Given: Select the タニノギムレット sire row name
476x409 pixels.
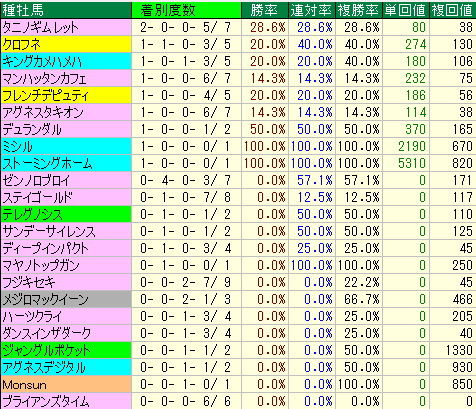Looking at the screenshot, I should point(66,27).
